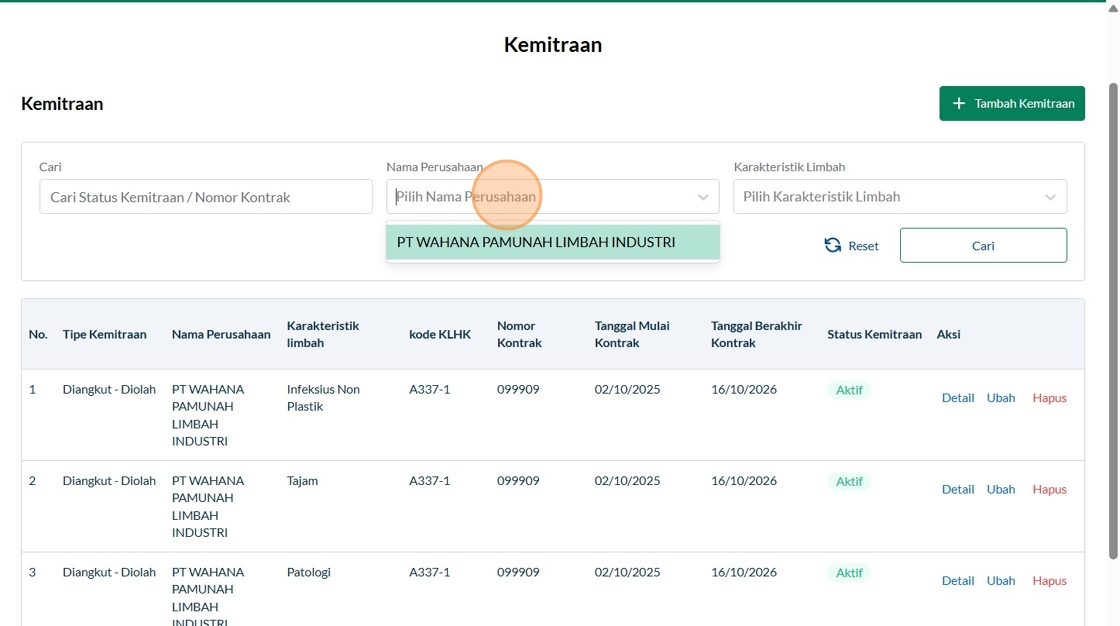Image resolution: width=1120 pixels, height=626 pixels.
Task: Open Detail for row 1
Action: click(957, 398)
